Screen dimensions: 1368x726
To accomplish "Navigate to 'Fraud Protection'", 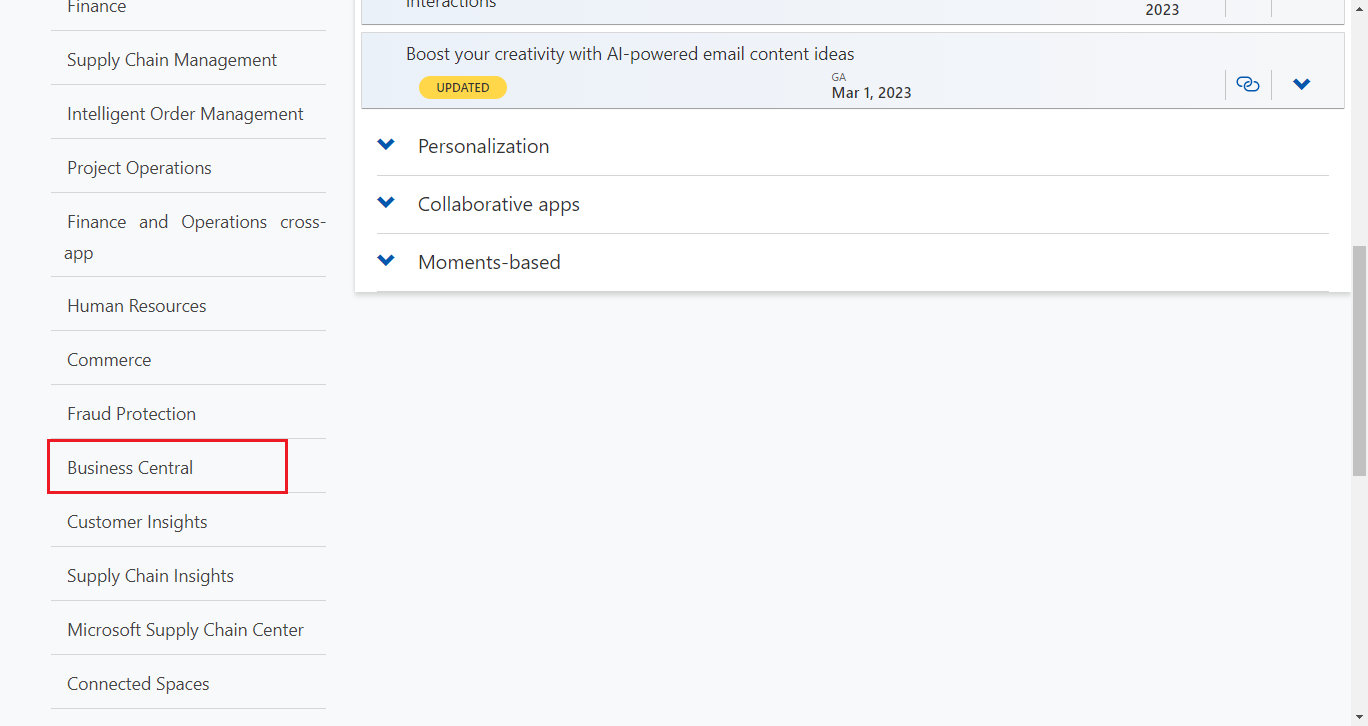I will tap(131, 413).
